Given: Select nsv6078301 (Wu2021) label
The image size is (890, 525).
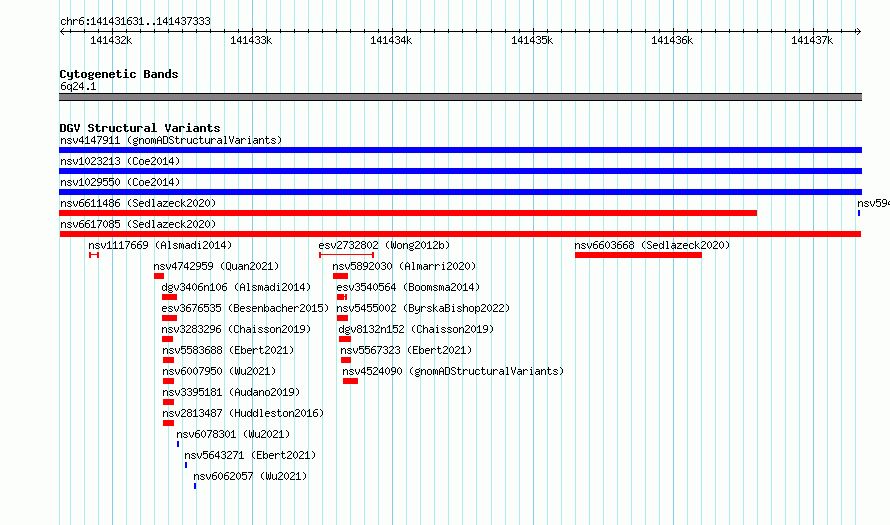Looking at the screenshot, I should pos(233,434).
